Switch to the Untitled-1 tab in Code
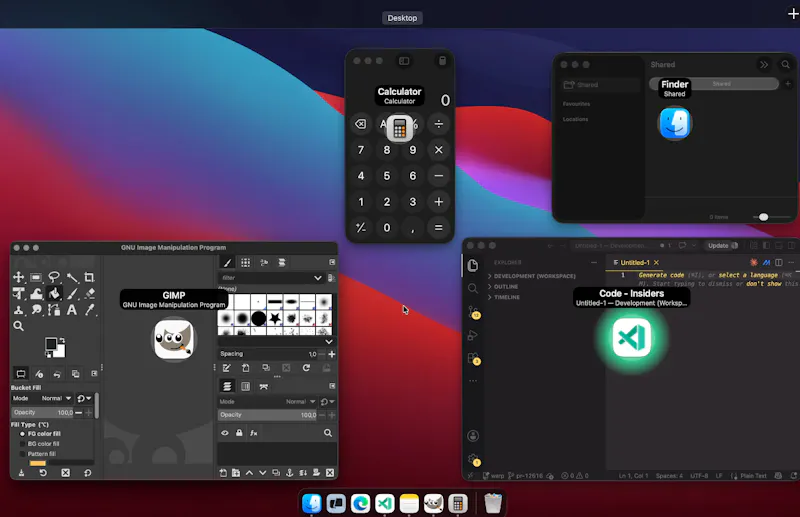This screenshot has height=517, width=800. click(636, 262)
